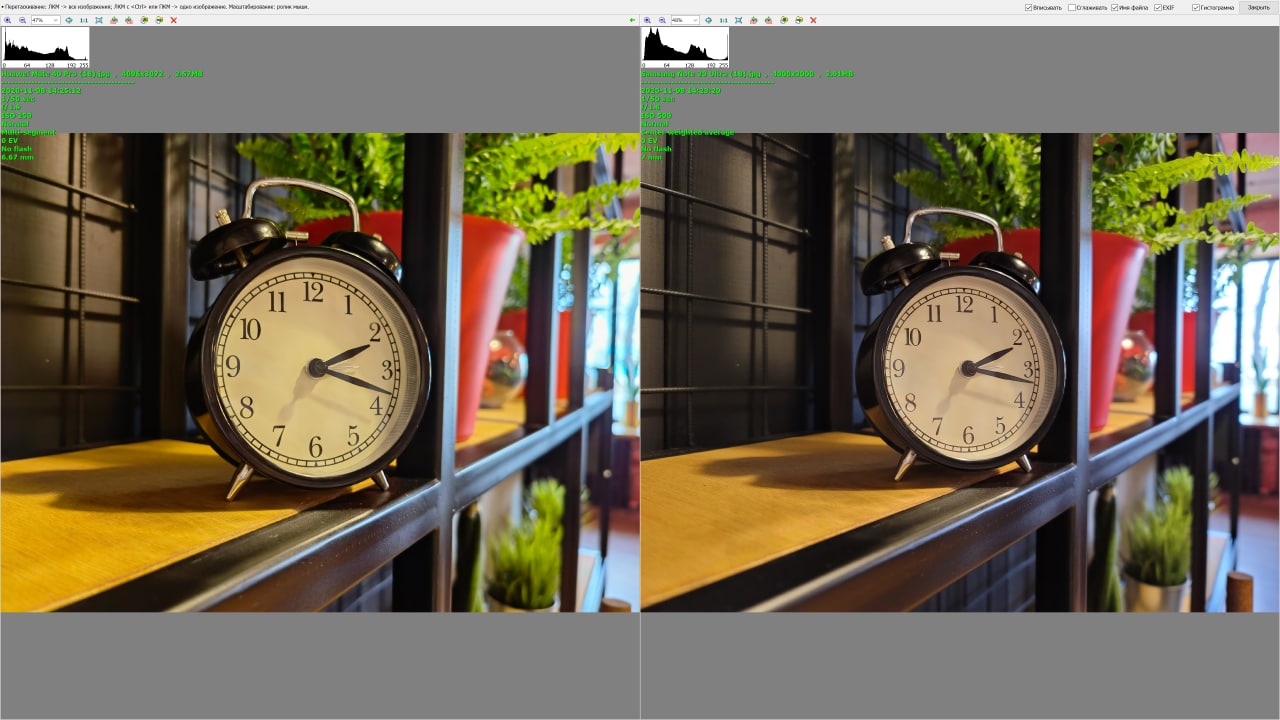Viewport: 1280px width, 720px height.
Task: Rotate right pane image counterclockwise
Action: pos(753,20)
